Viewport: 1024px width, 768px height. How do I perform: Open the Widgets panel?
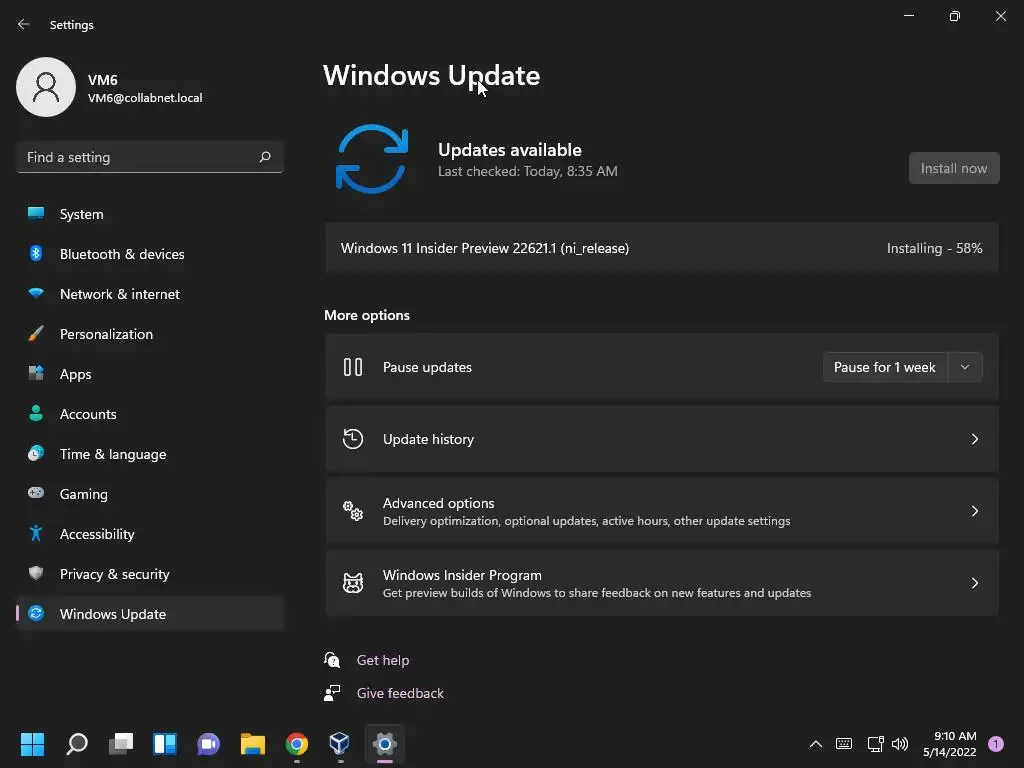tap(165, 744)
